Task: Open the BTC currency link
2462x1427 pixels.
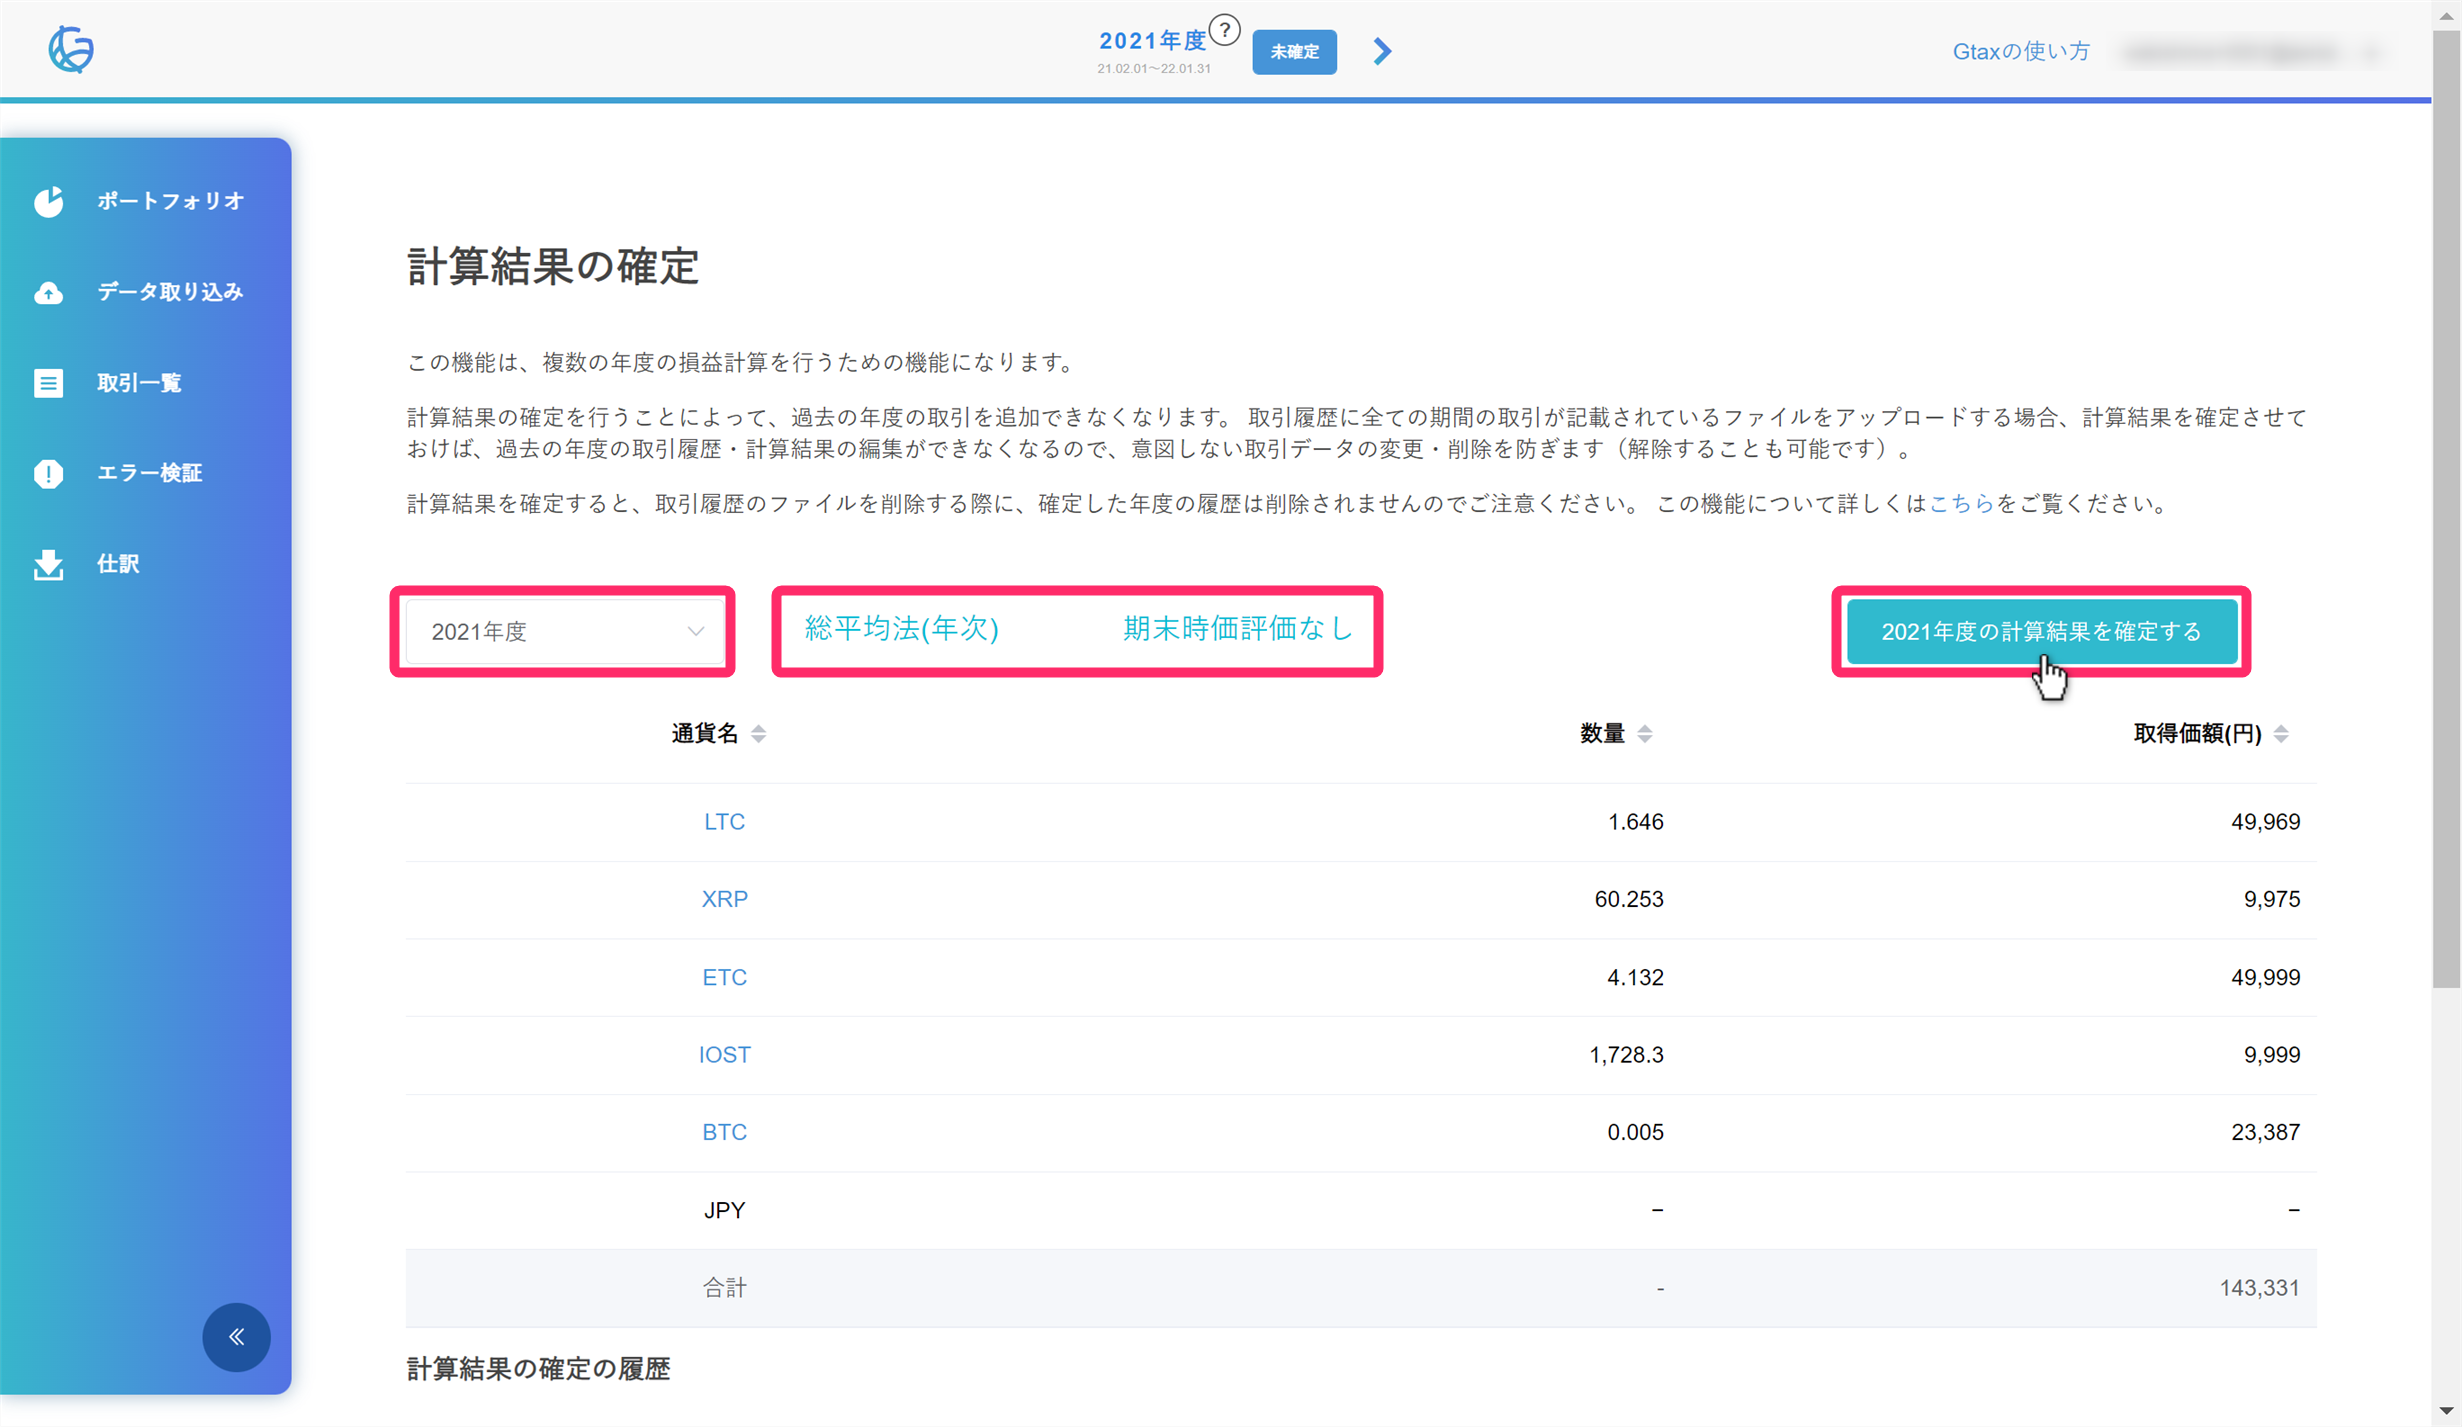Action: tap(724, 1132)
